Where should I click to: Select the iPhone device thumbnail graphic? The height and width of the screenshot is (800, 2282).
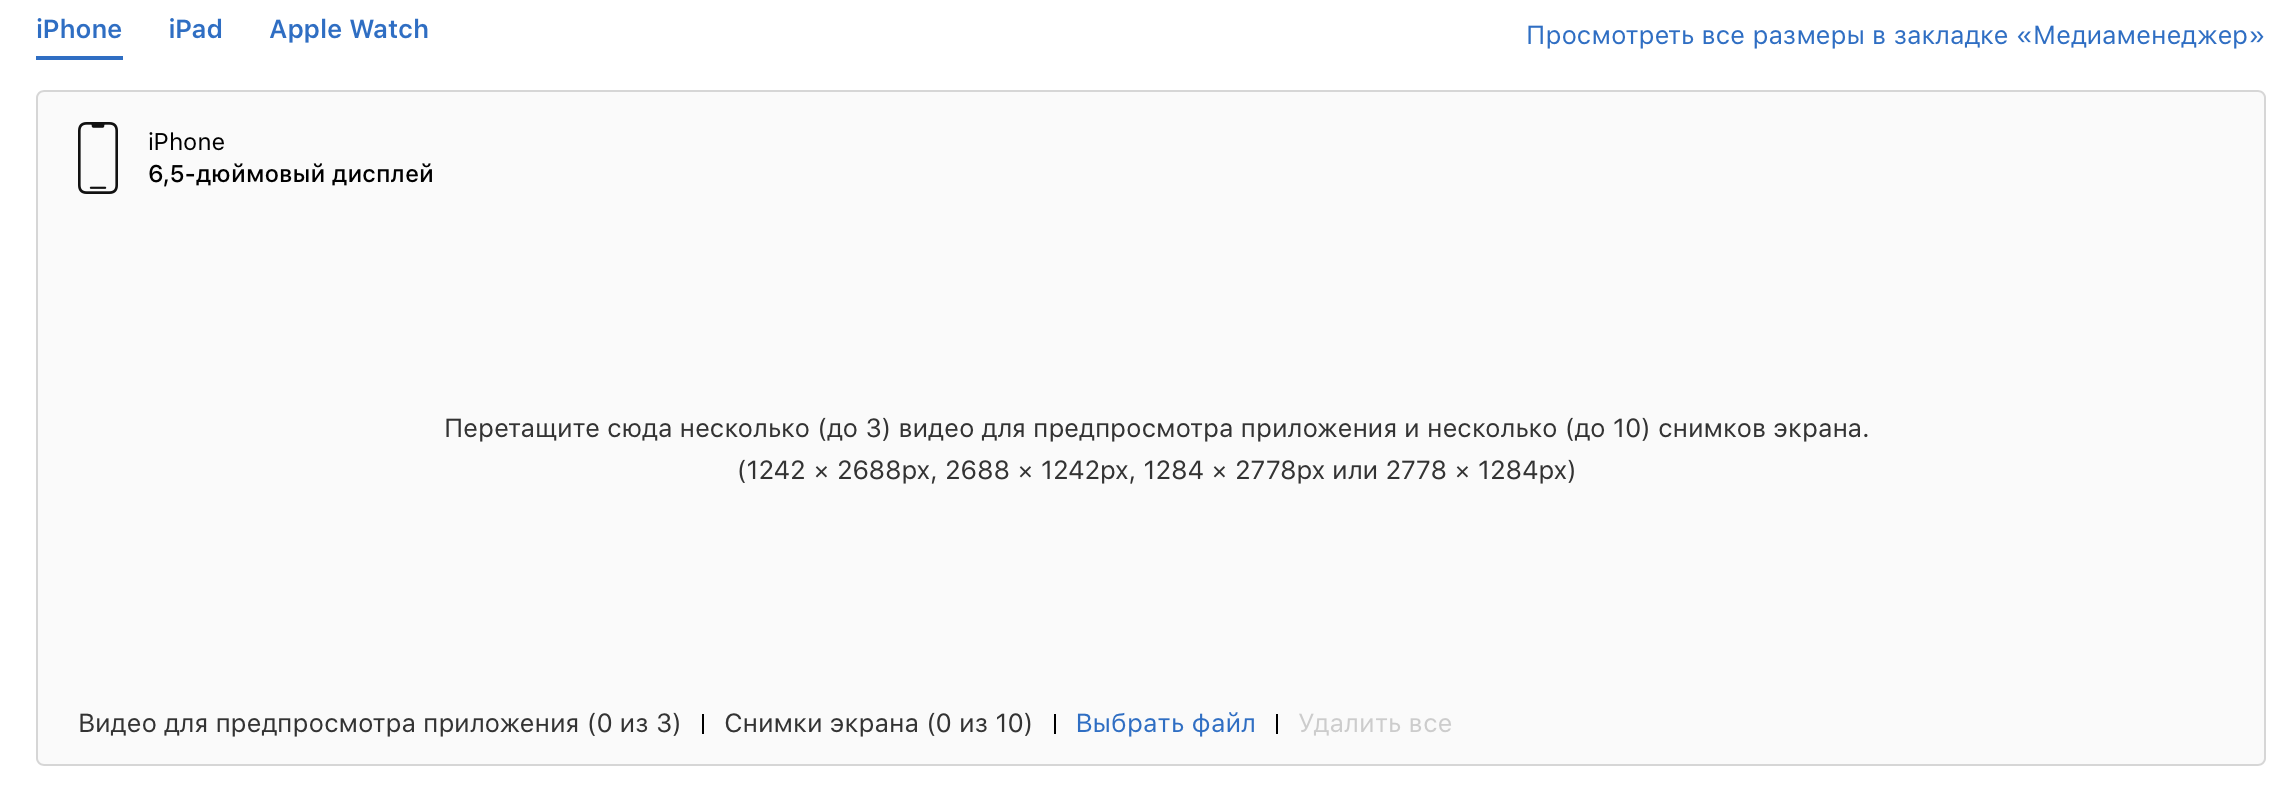[97, 159]
